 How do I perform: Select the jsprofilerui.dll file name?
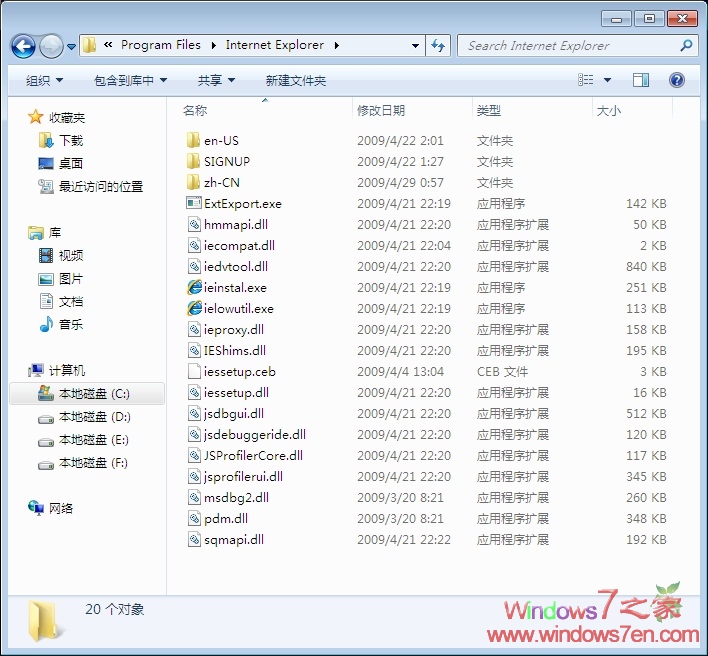[x=243, y=476]
